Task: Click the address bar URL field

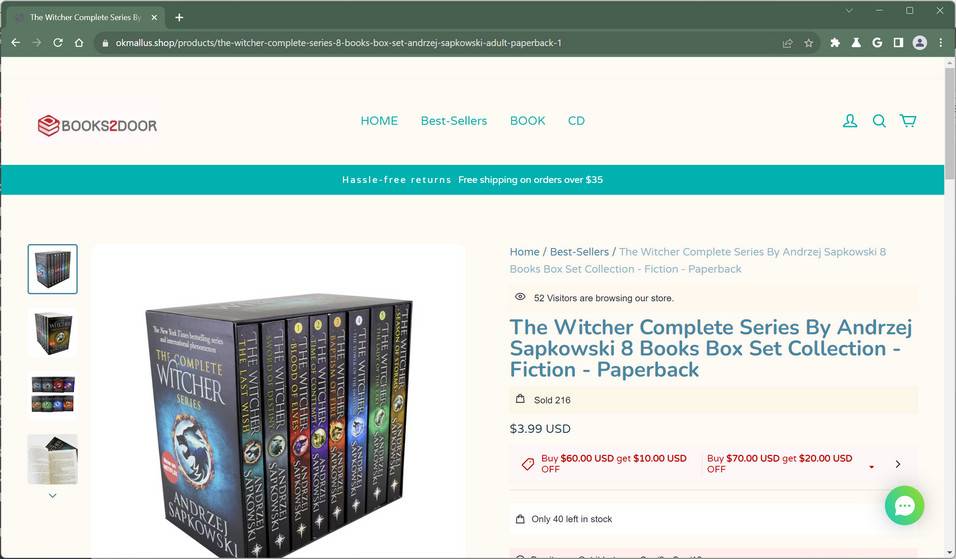Action: tap(439, 43)
